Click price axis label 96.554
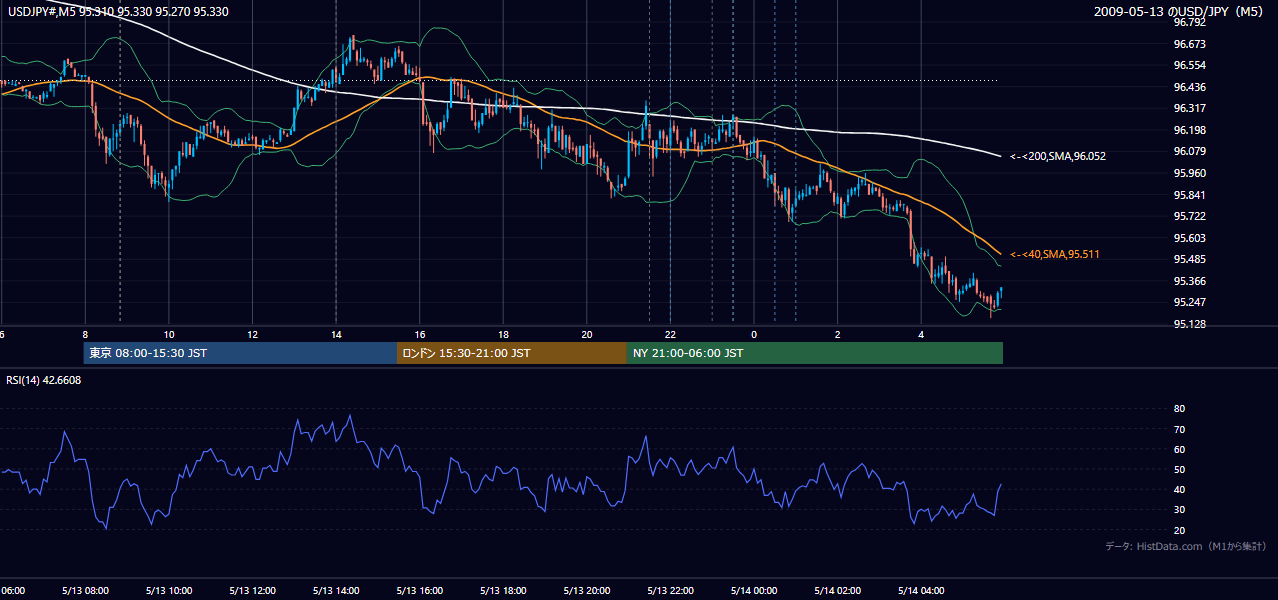This screenshot has height=600, width=1278. [1189, 65]
